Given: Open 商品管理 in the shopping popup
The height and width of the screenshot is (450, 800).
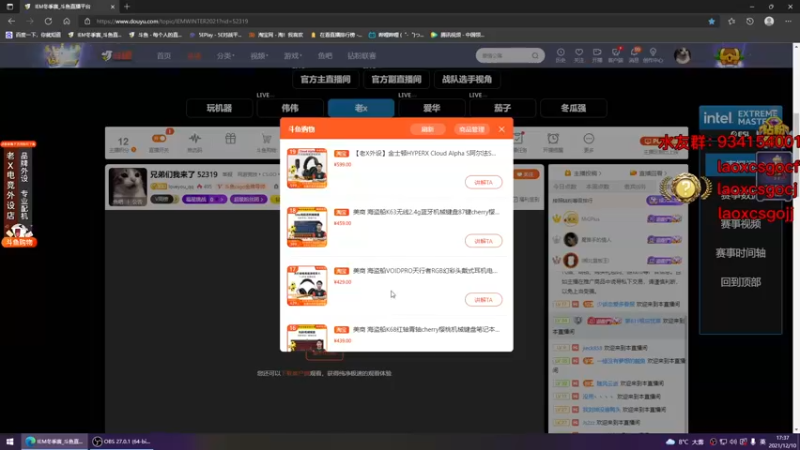Looking at the screenshot, I should coord(472,130).
